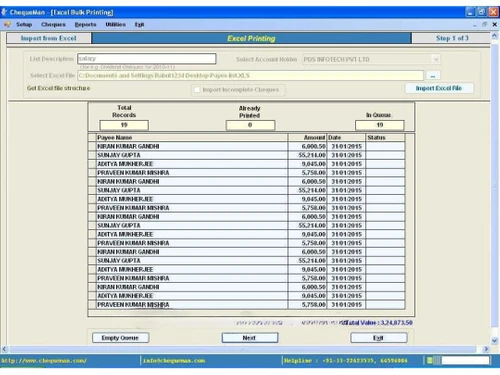Click the Helpline number in status bar
This screenshot has width=500, height=375.
click(x=346, y=361)
